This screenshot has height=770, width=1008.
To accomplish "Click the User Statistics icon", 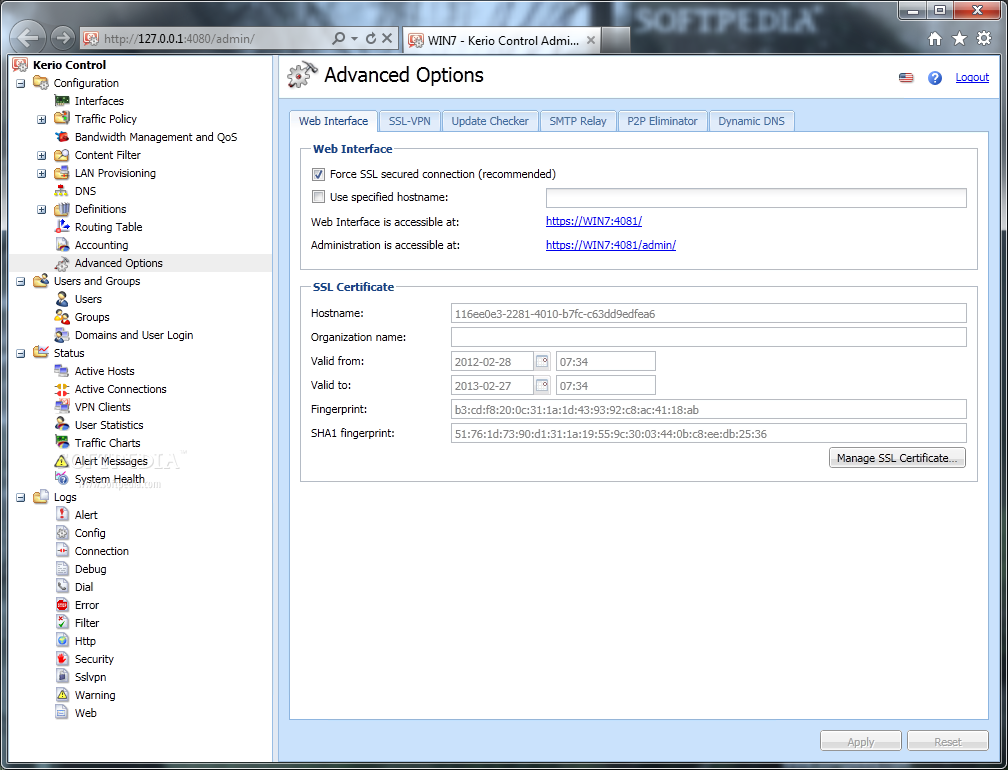I will (62, 425).
